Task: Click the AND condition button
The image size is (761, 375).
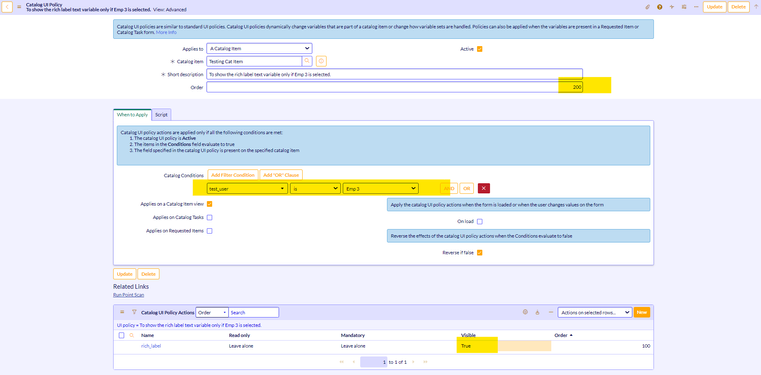Action: 449,188
